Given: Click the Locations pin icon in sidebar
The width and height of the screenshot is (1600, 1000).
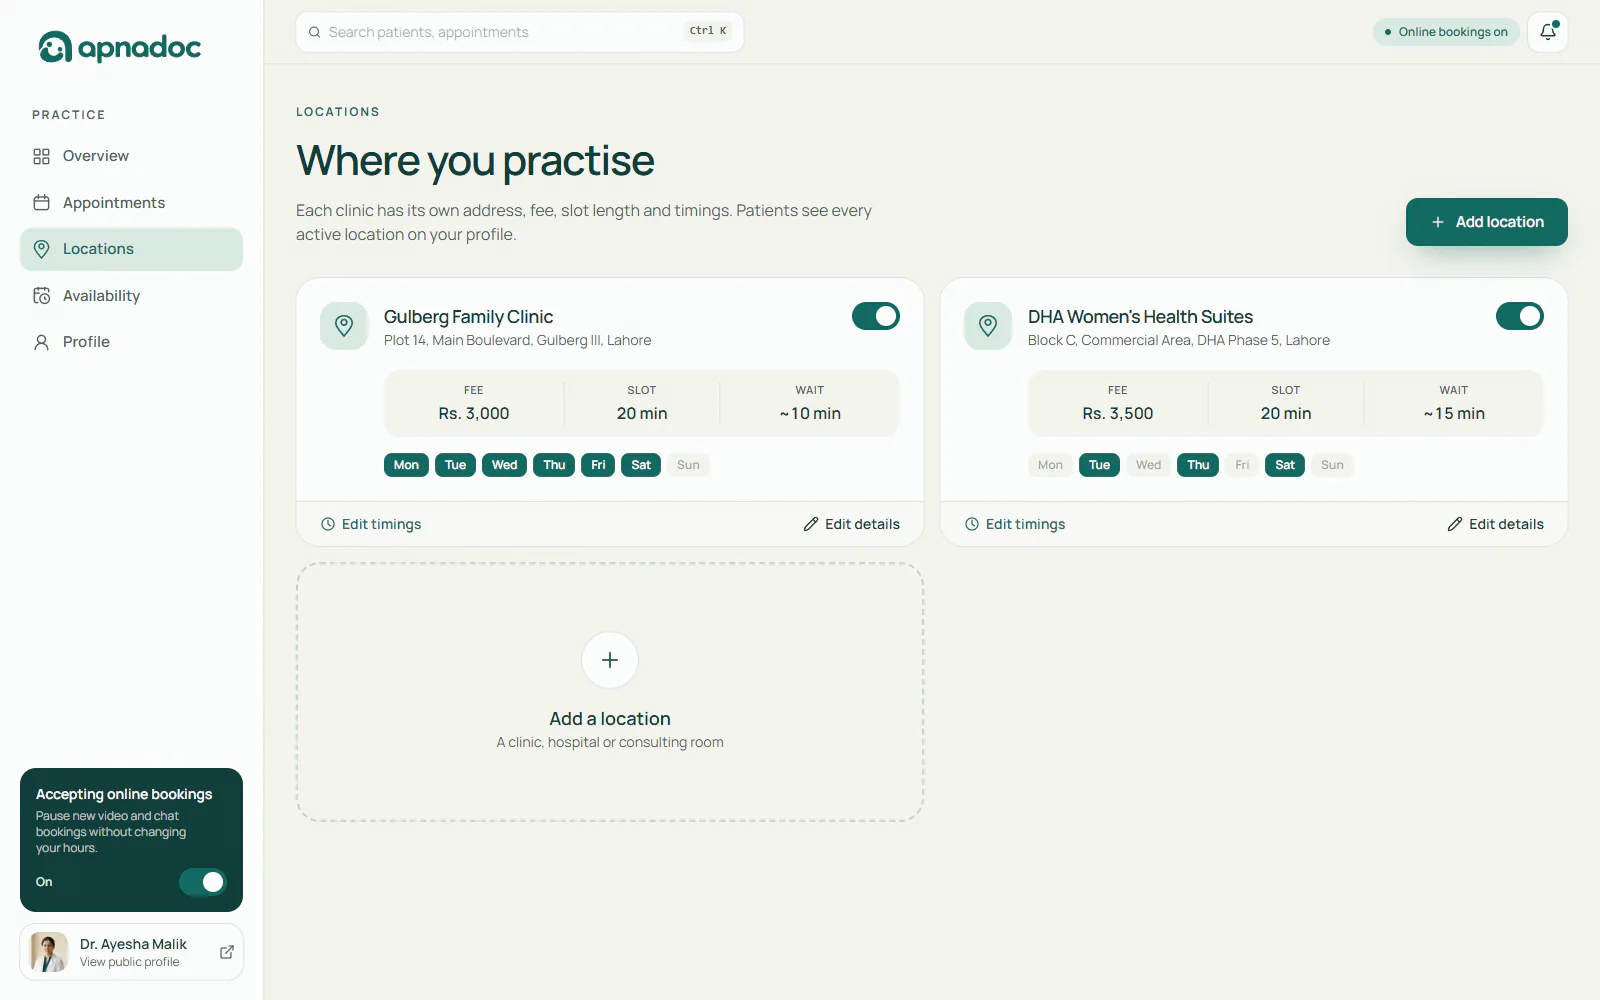Looking at the screenshot, I should point(41,249).
